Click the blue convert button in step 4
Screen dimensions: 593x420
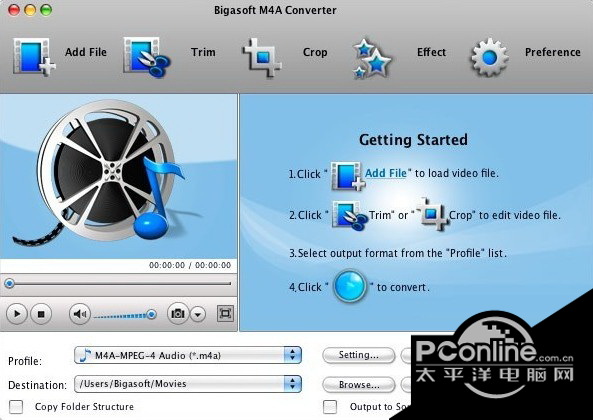[349, 286]
